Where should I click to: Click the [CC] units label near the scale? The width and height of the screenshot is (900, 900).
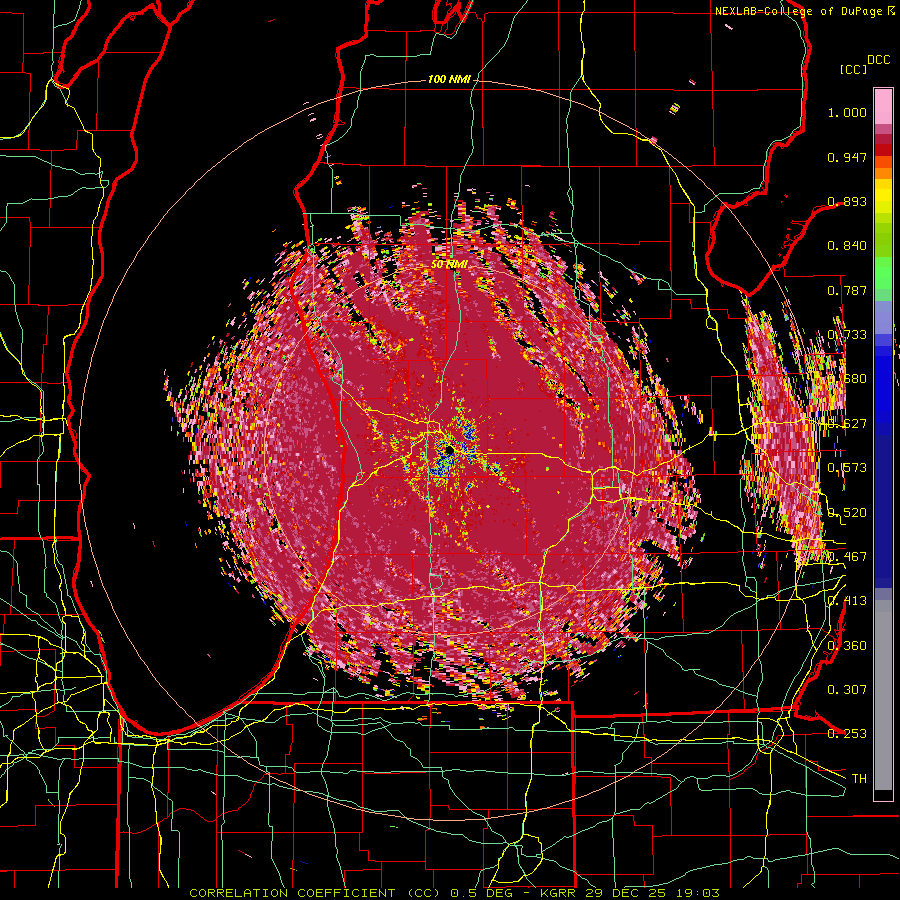click(x=853, y=69)
